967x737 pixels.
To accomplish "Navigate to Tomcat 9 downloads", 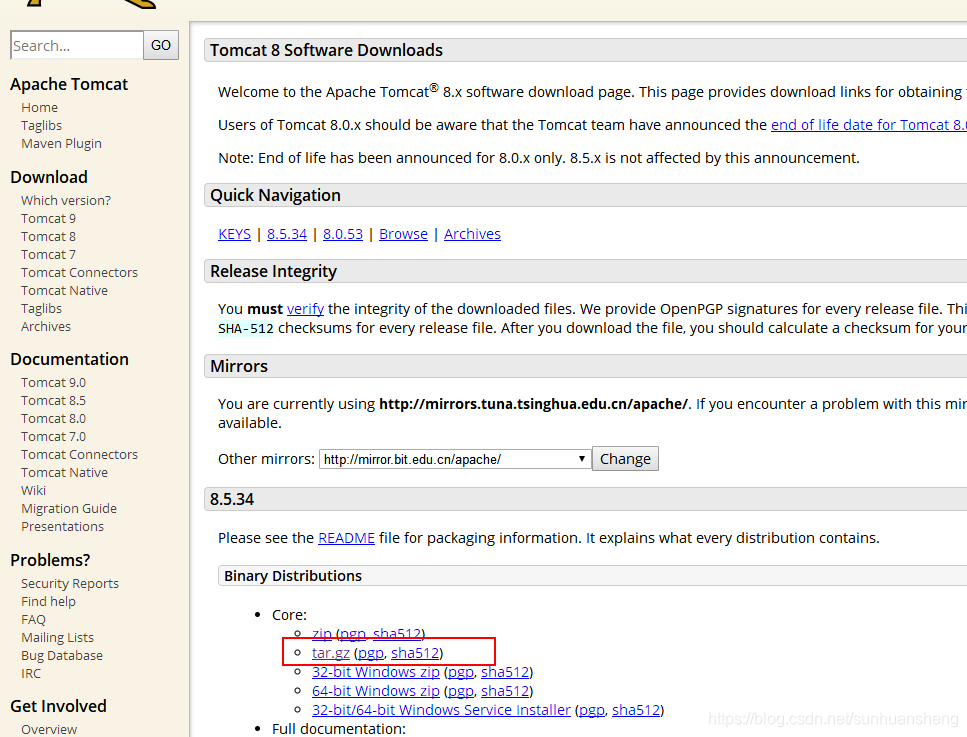I will click(x=48, y=218).
